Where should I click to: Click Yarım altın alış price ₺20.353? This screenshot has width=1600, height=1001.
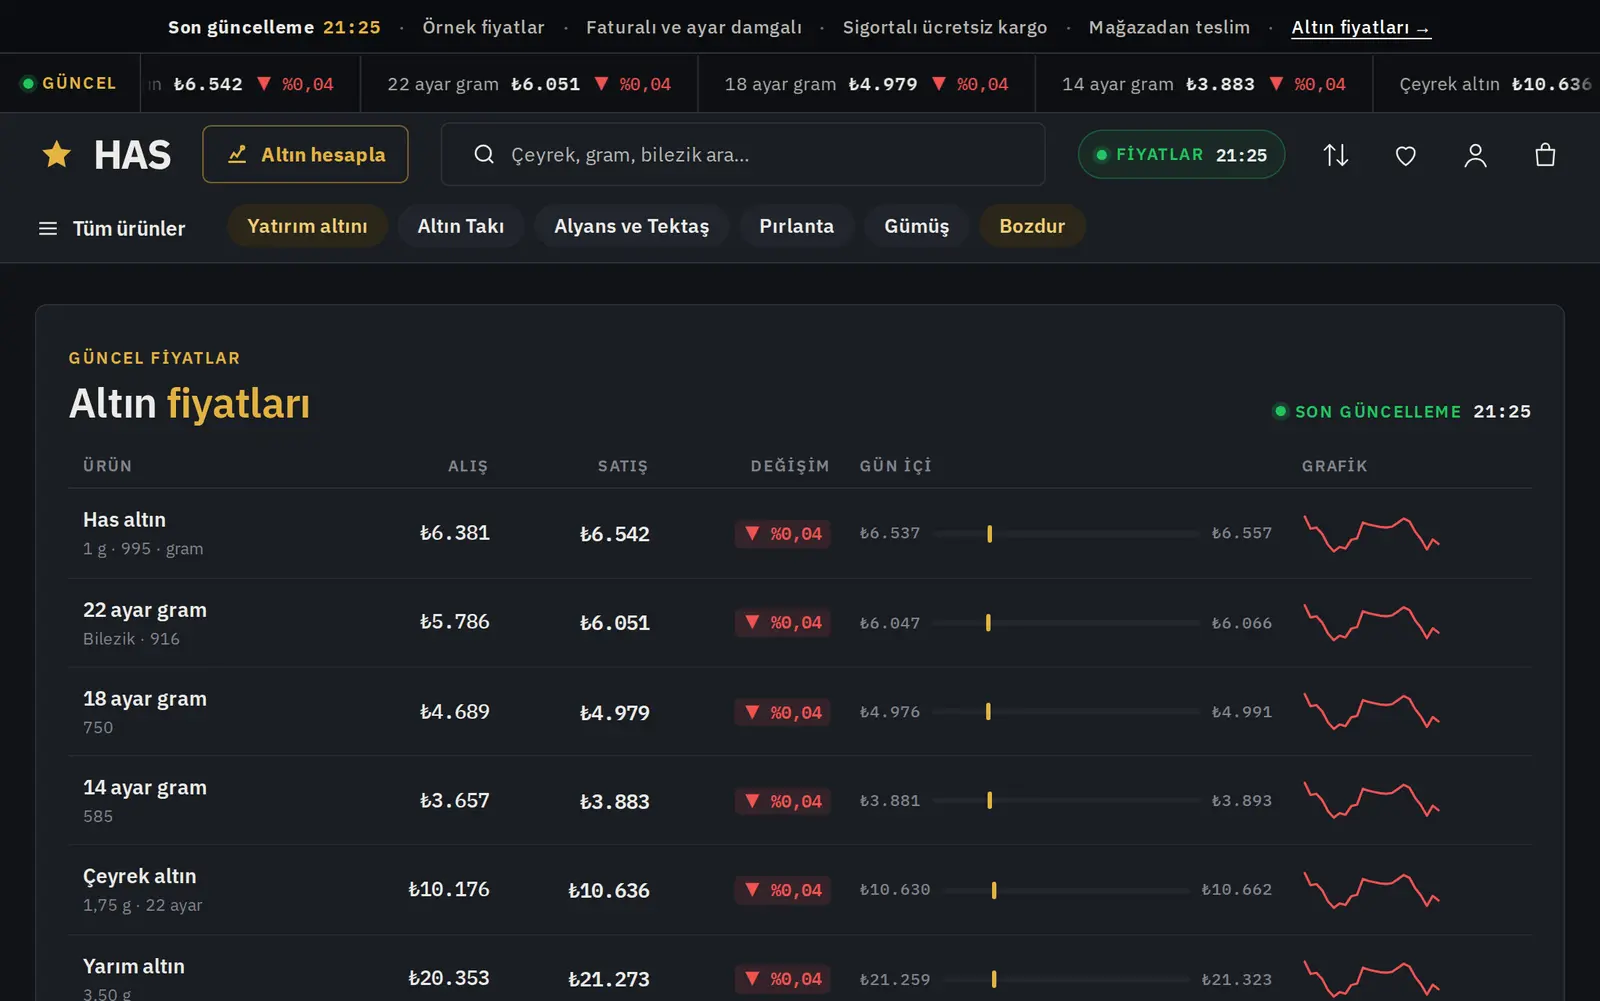(449, 978)
